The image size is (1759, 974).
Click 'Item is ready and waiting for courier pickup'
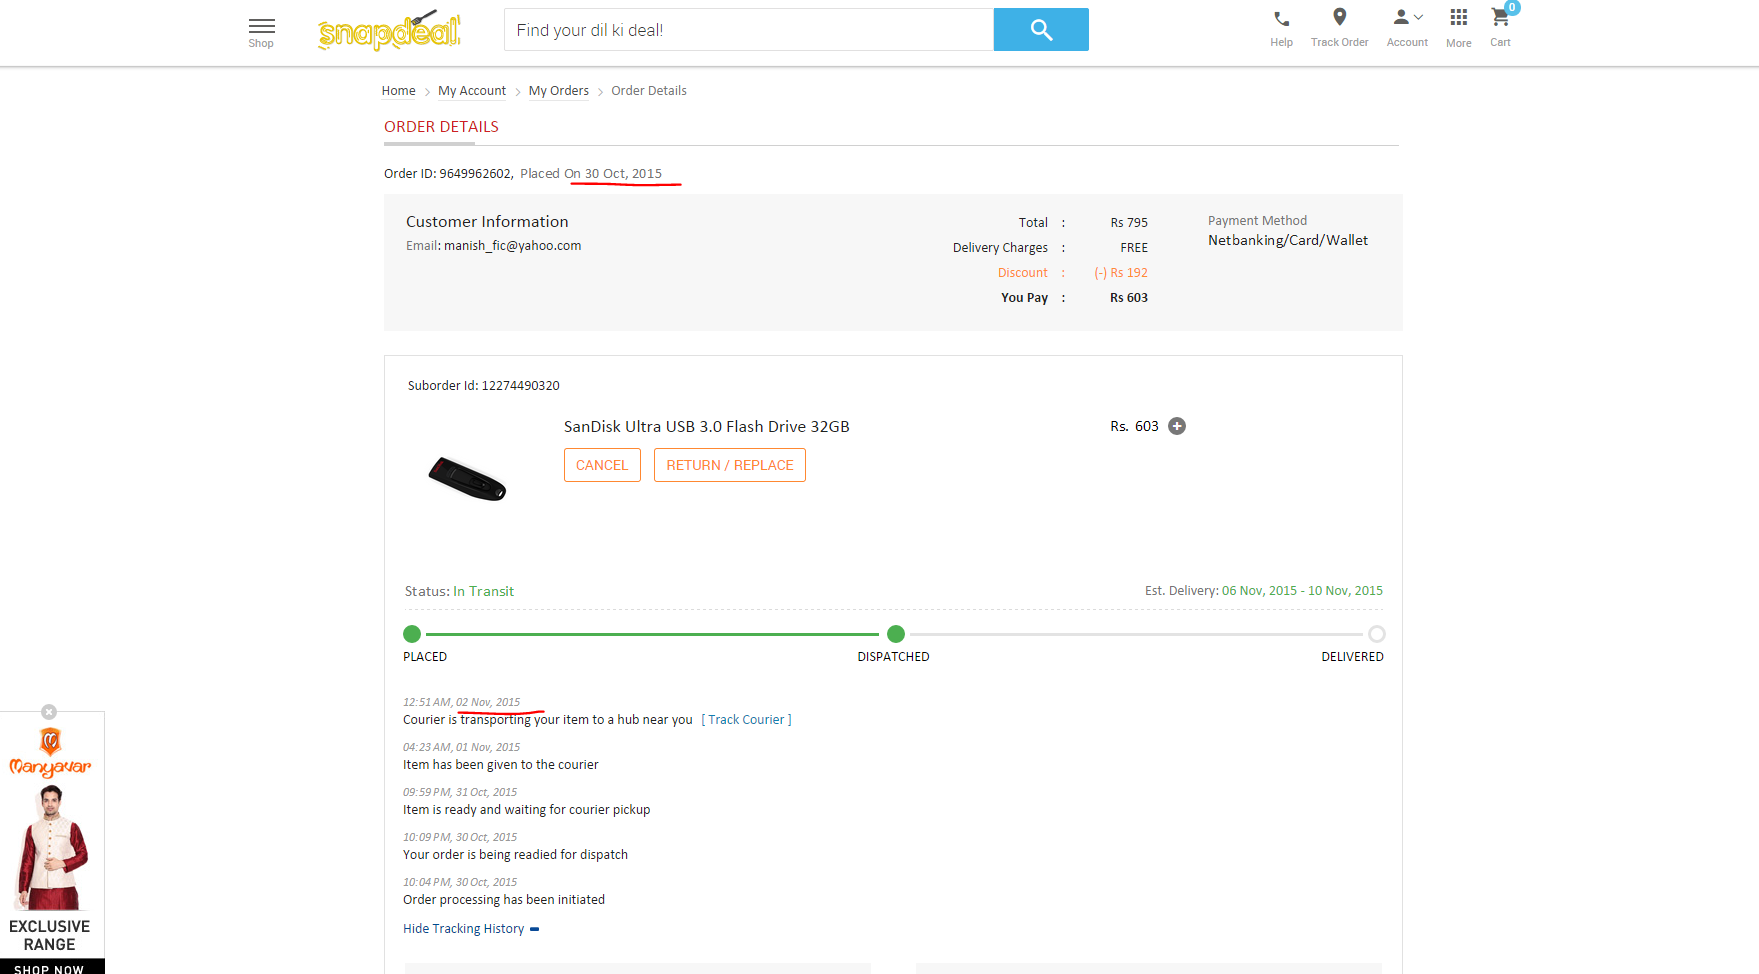pyautogui.click(x=527, y=810)
